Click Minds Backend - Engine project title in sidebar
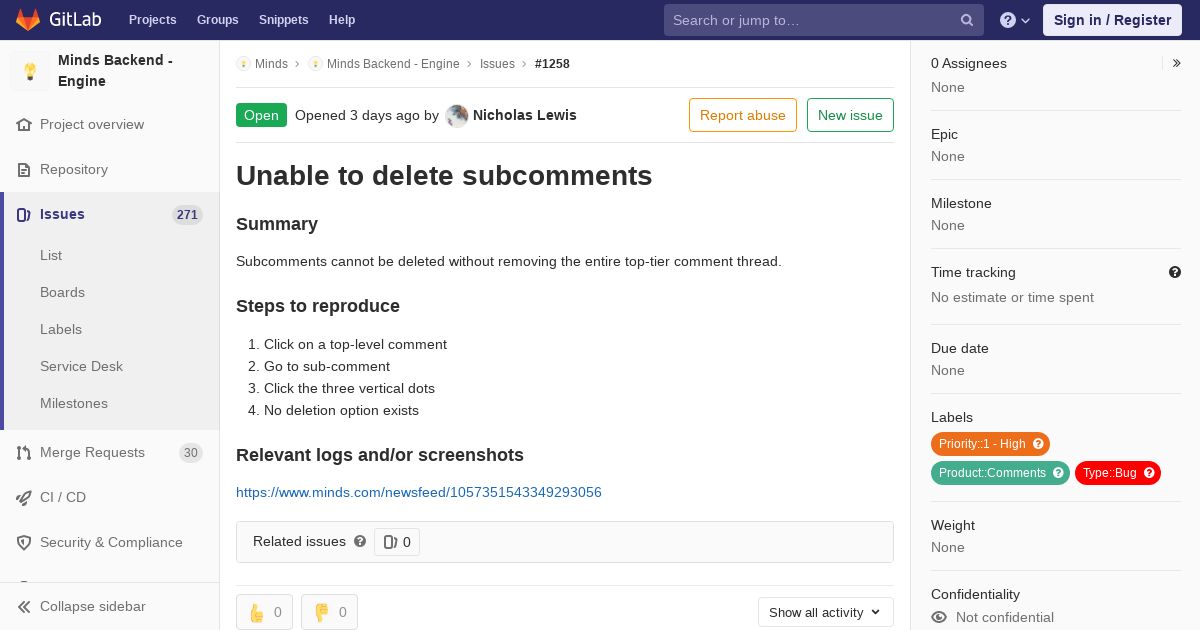 (x=115, y=70)
